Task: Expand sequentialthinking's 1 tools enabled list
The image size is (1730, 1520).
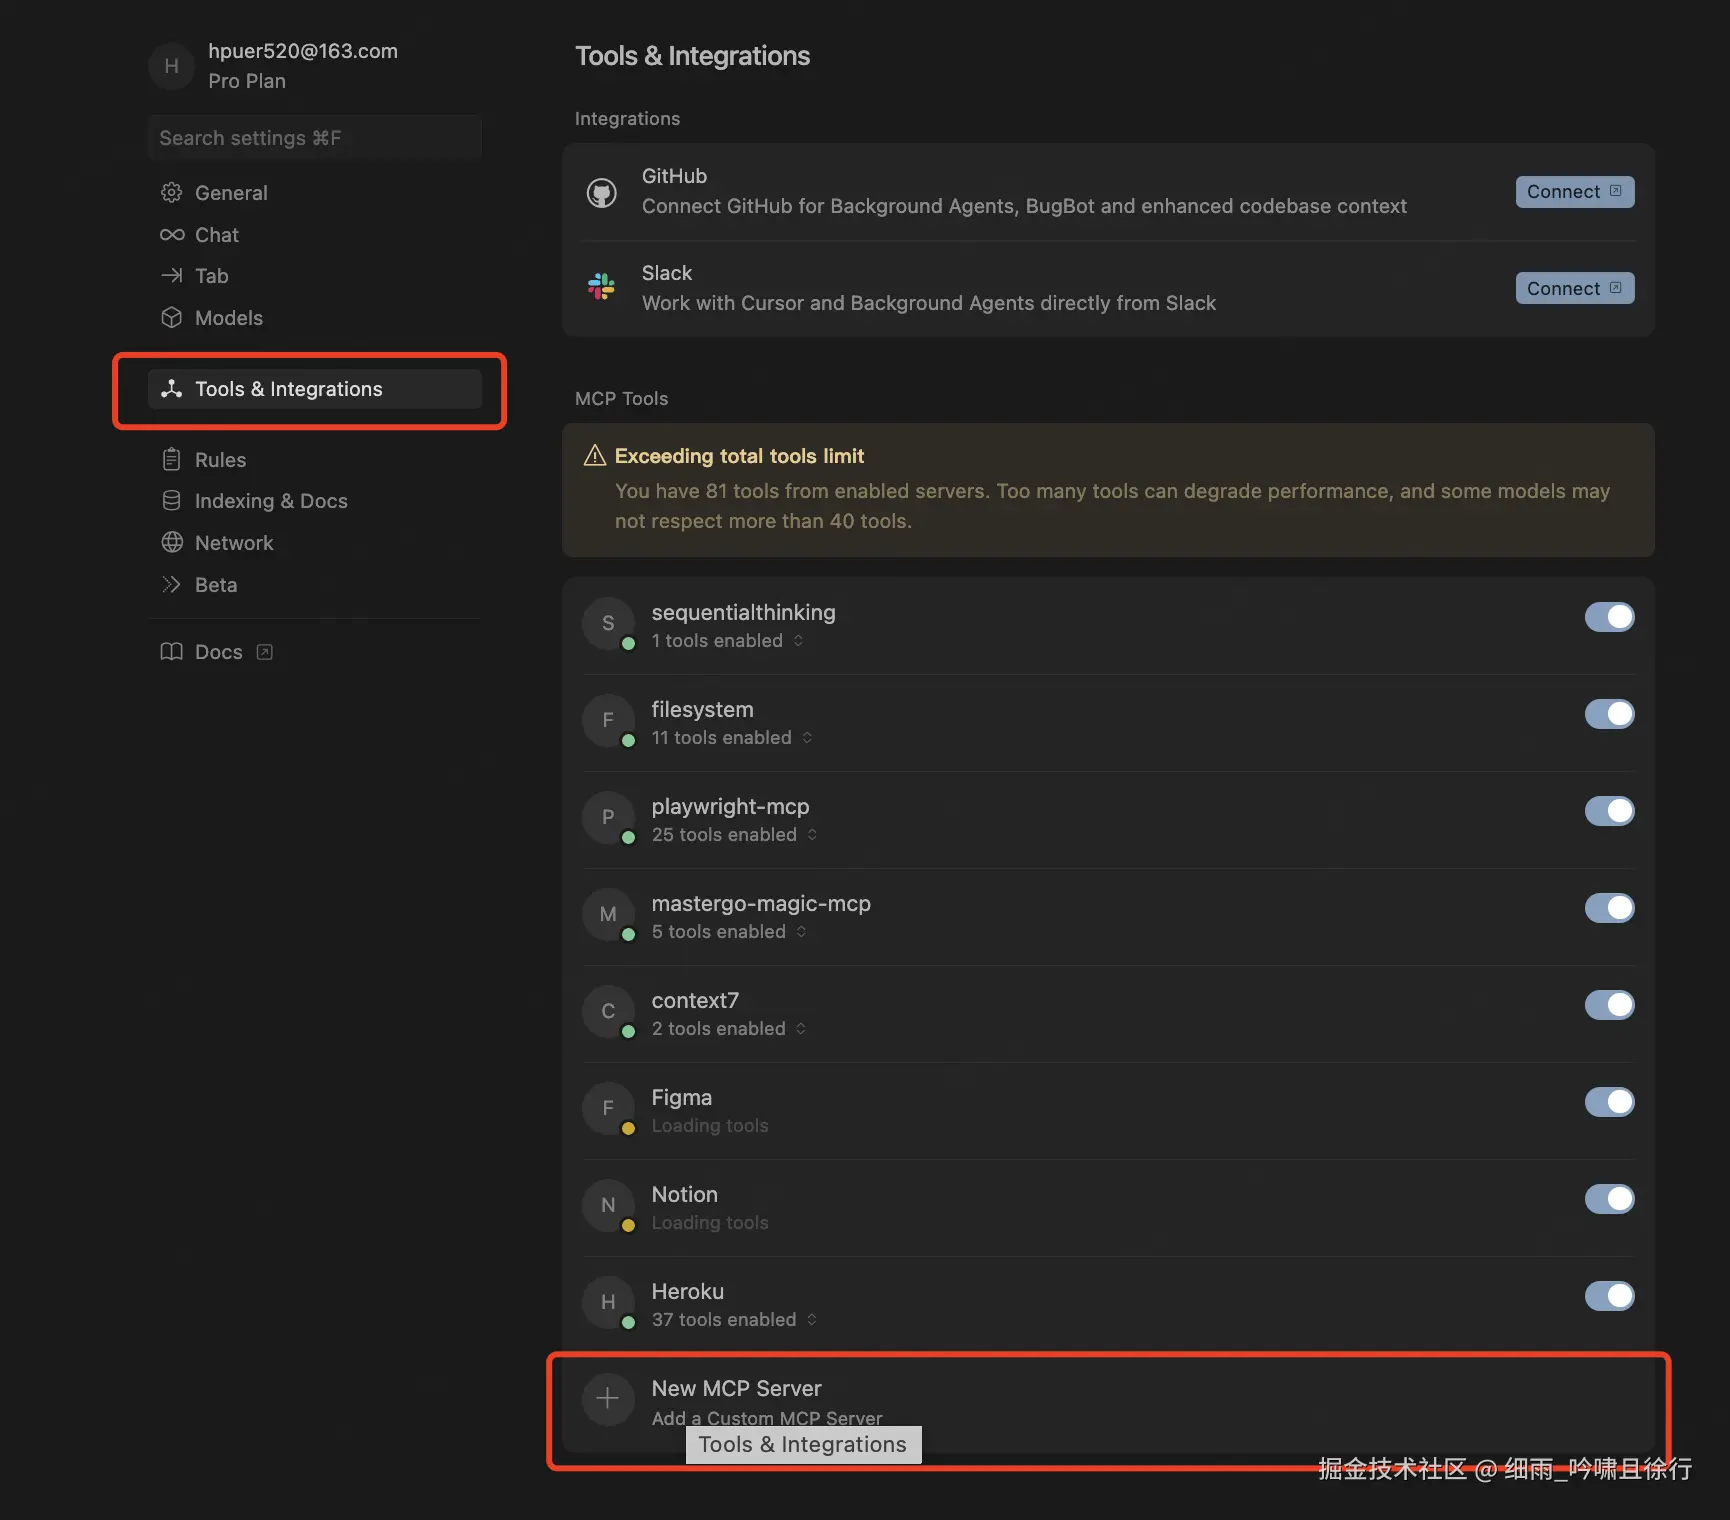Action: [728, 641]
